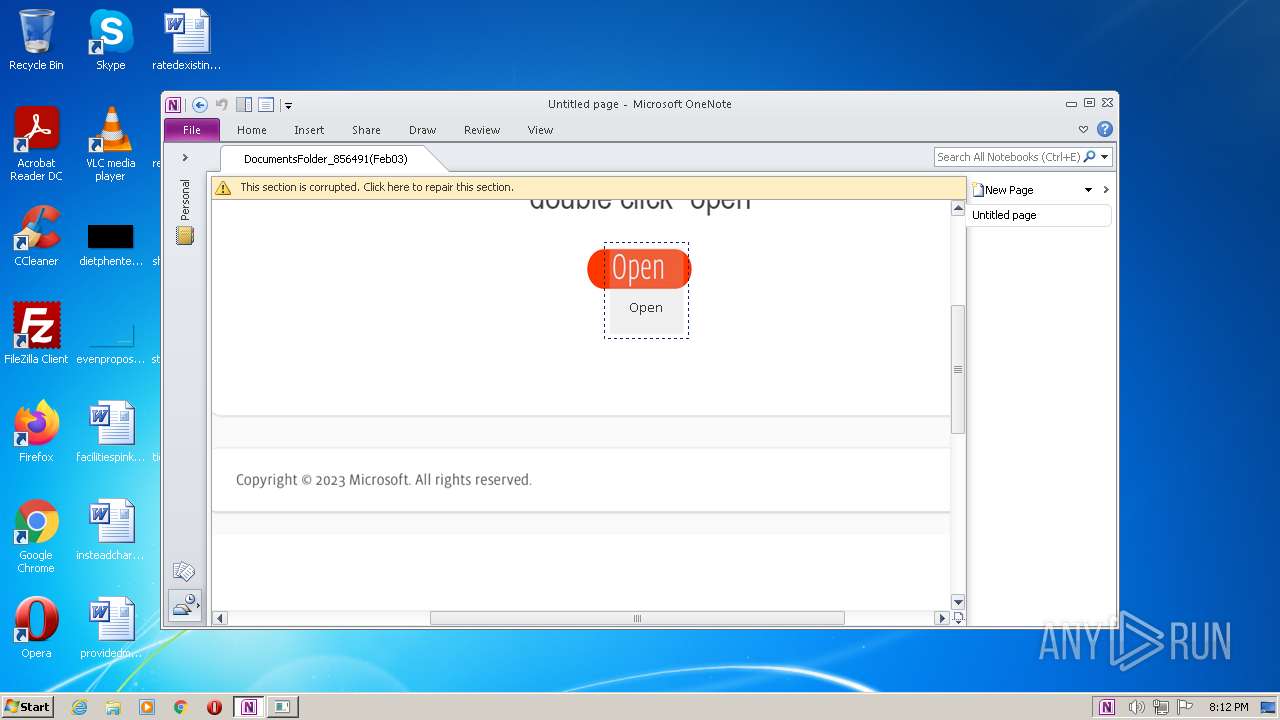
Task: Open the search scope dropdown arrow
Action: coord(1105,157)
